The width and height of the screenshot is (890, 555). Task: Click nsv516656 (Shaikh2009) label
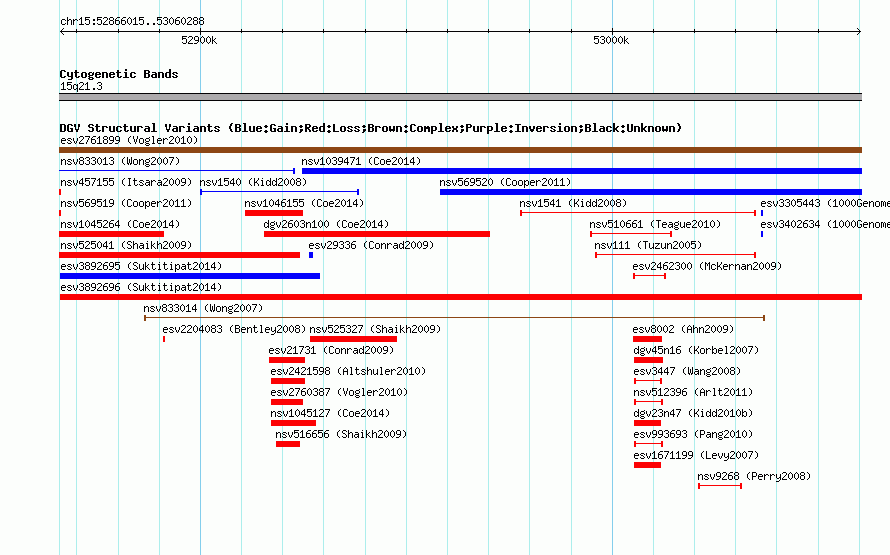pyautogui.click(x=341, y=434)
